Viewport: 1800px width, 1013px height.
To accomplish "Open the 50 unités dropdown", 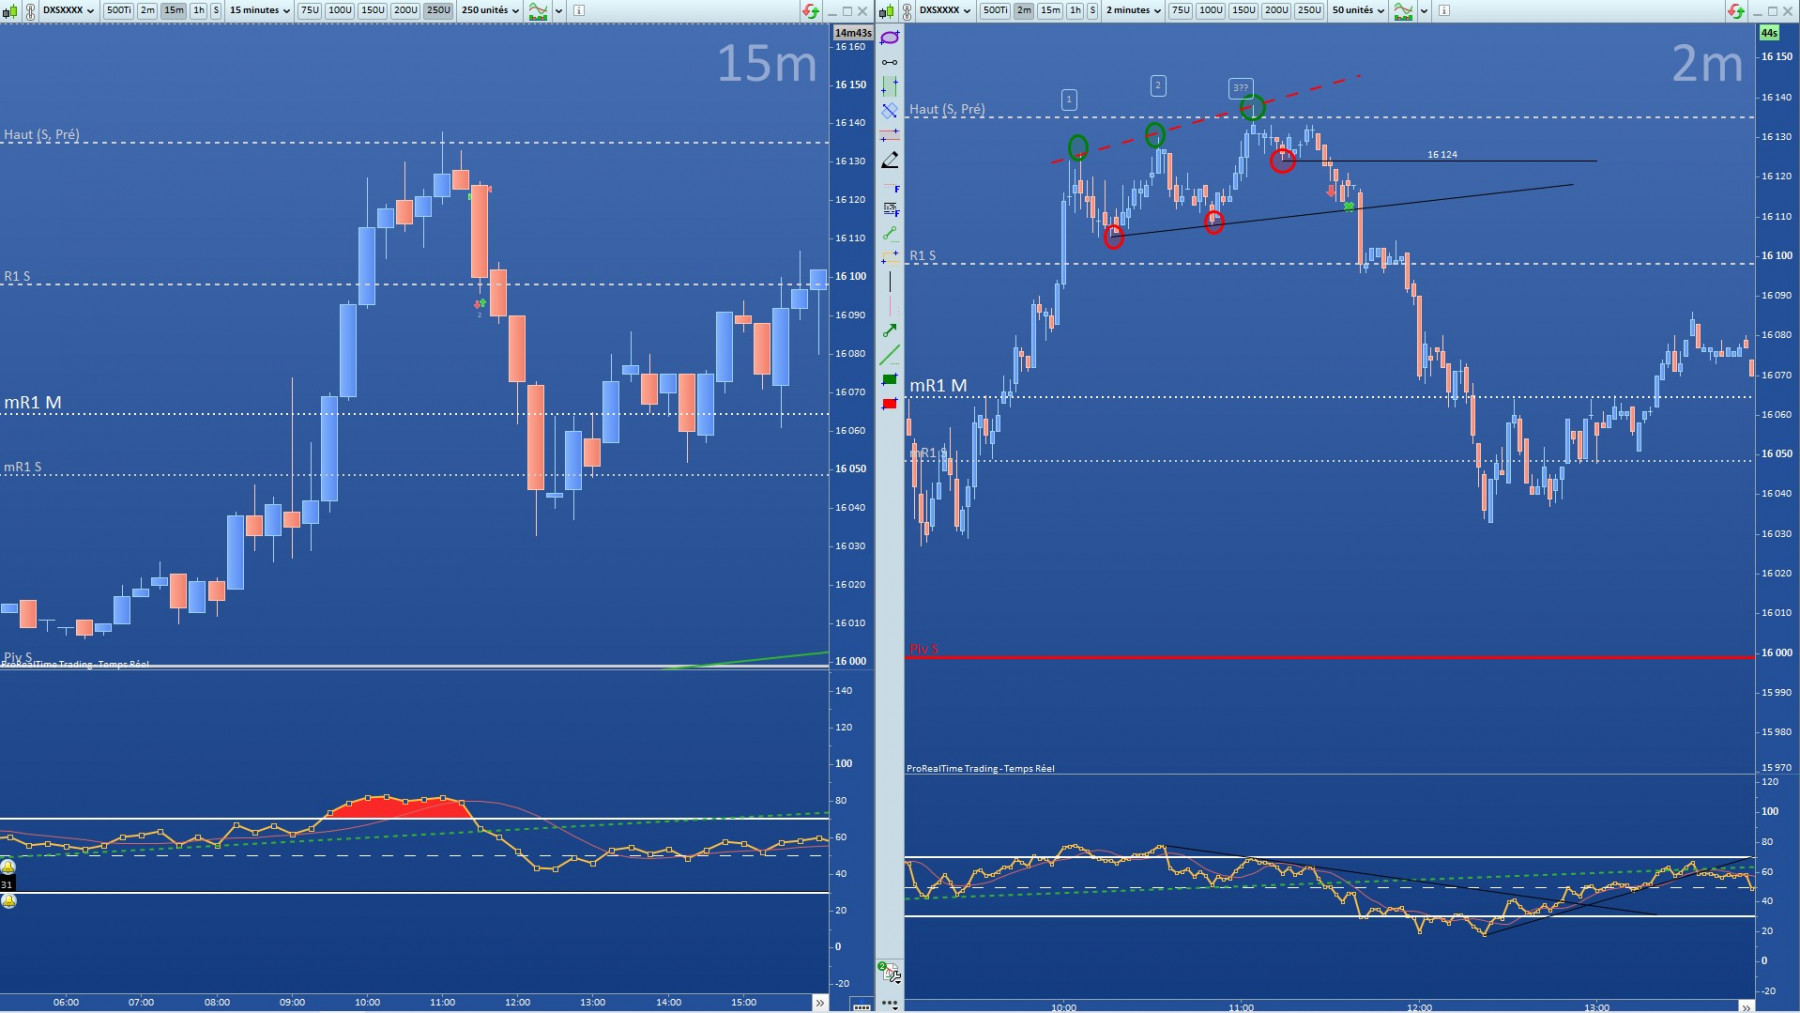I will coord(1358,10).
